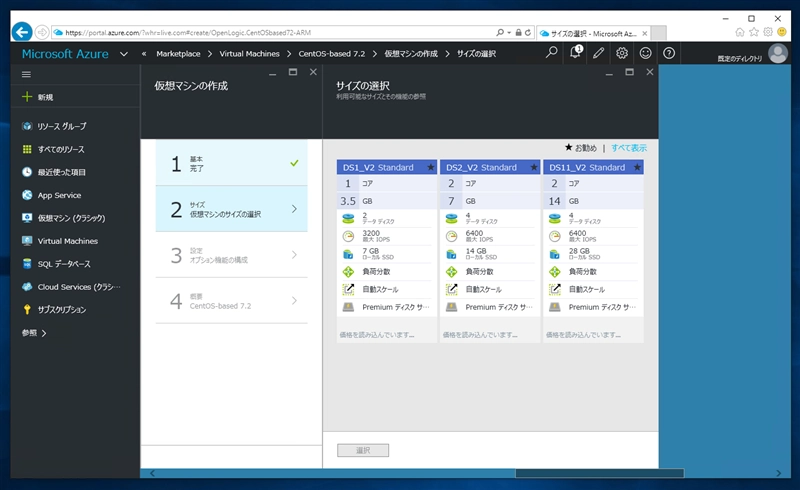Open the browser tools gear icon
800x490 pixels.
pos(768,33)
